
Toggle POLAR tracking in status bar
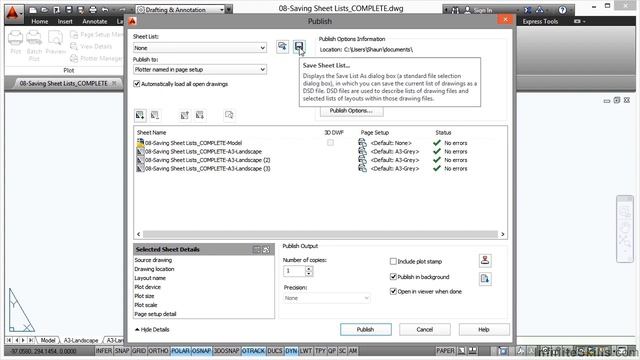point(180,351)
